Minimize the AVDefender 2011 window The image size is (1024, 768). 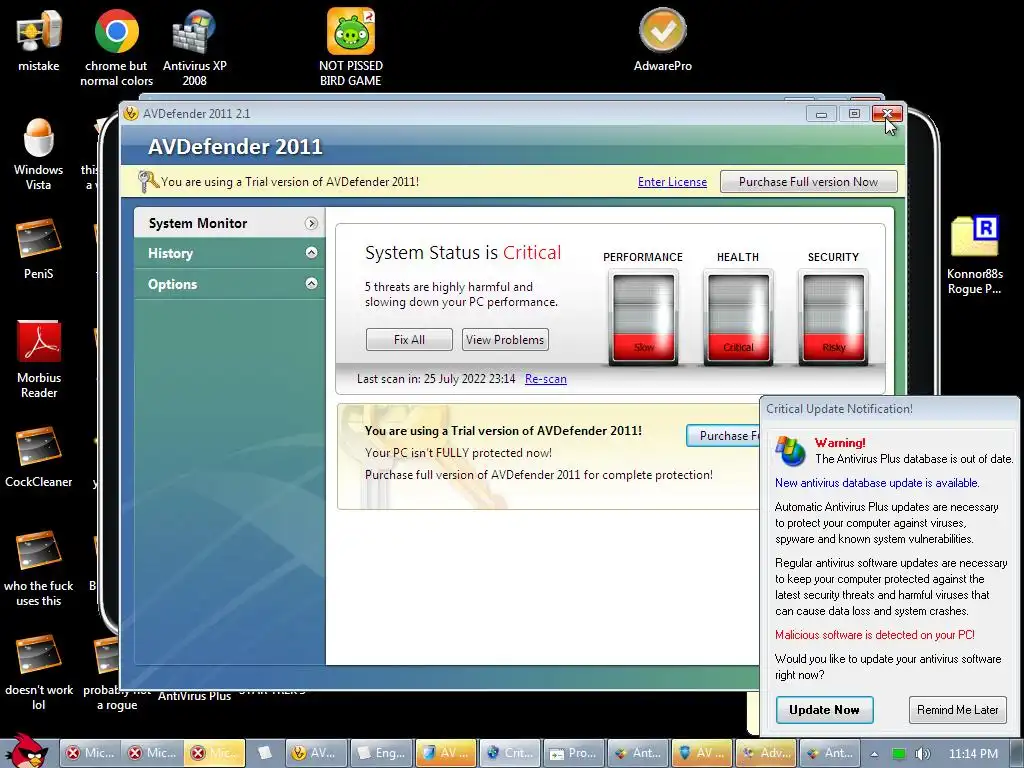[821, 114]
